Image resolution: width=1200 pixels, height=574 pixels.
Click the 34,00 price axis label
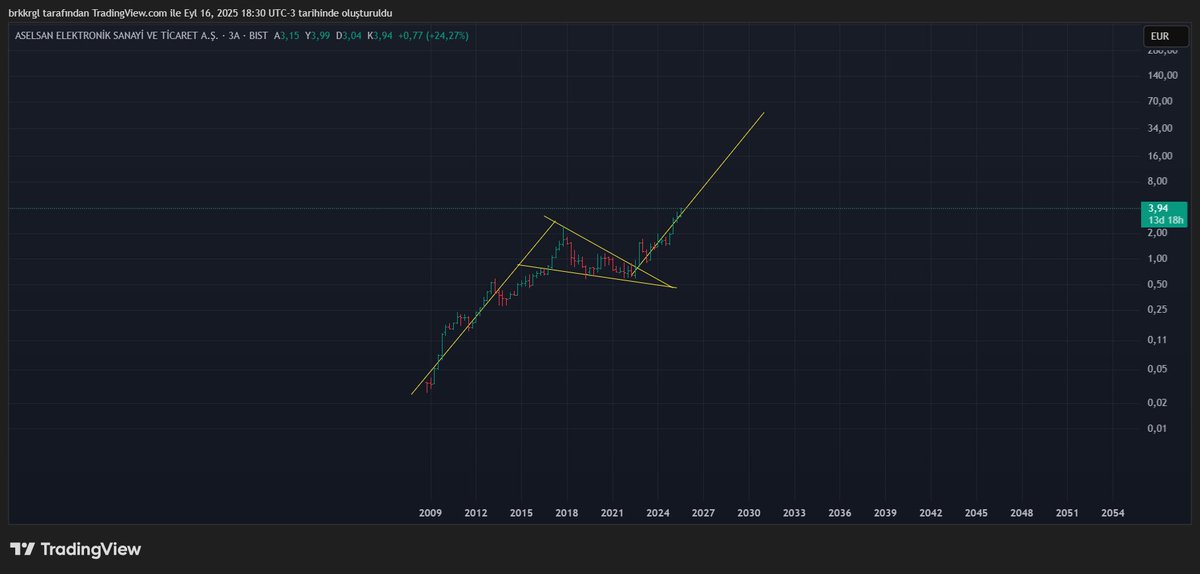click(x=1160, y=128)
